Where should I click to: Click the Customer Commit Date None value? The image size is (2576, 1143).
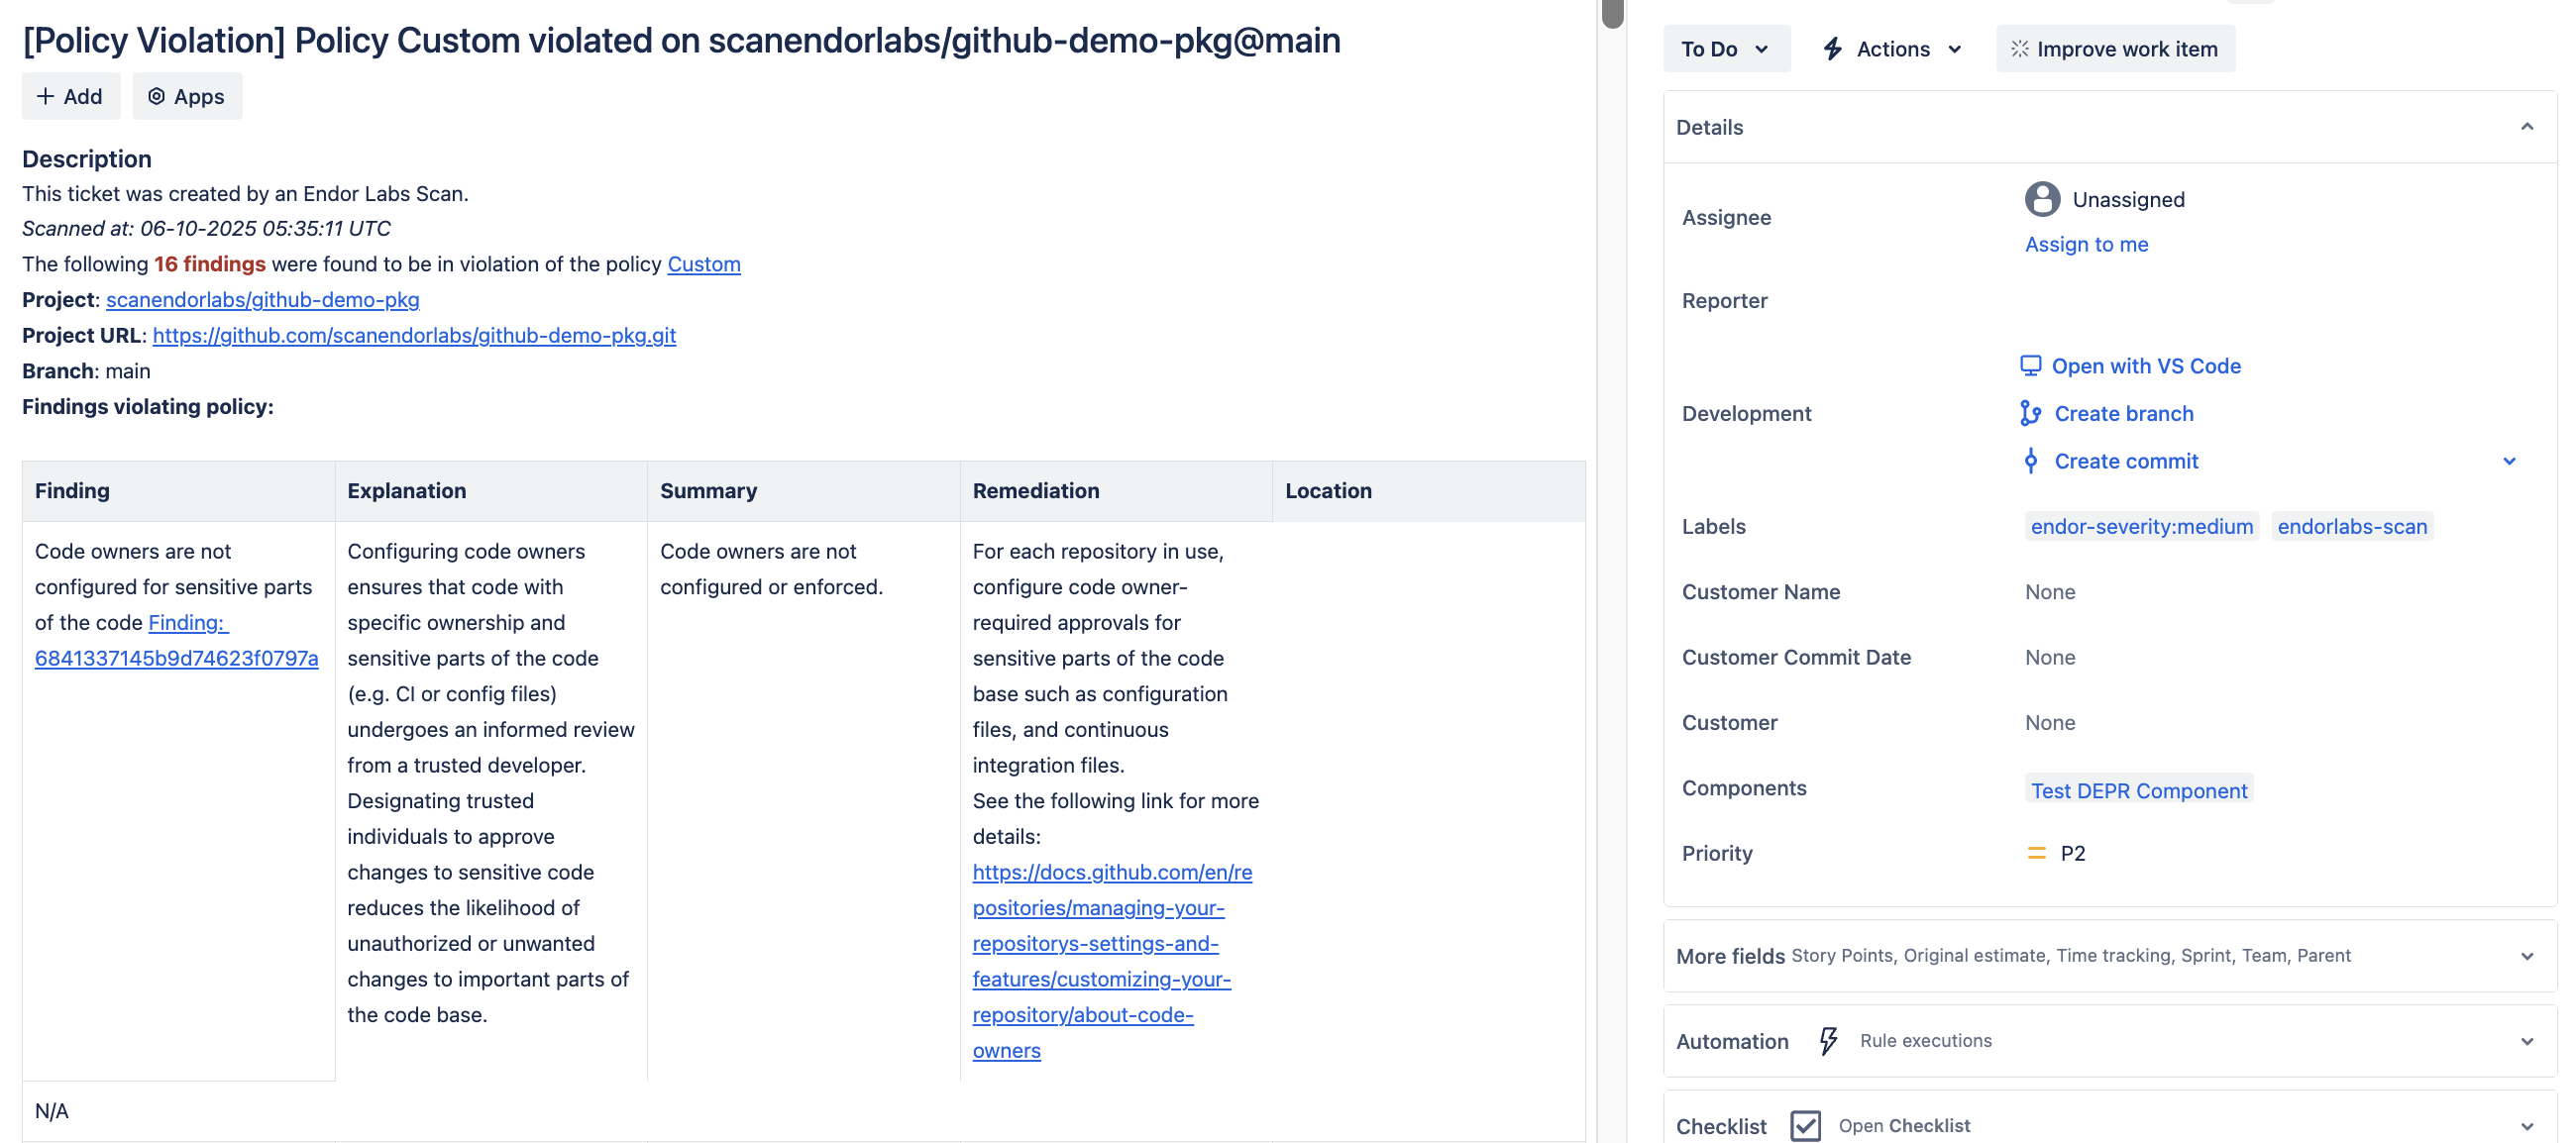point(2050,657)
